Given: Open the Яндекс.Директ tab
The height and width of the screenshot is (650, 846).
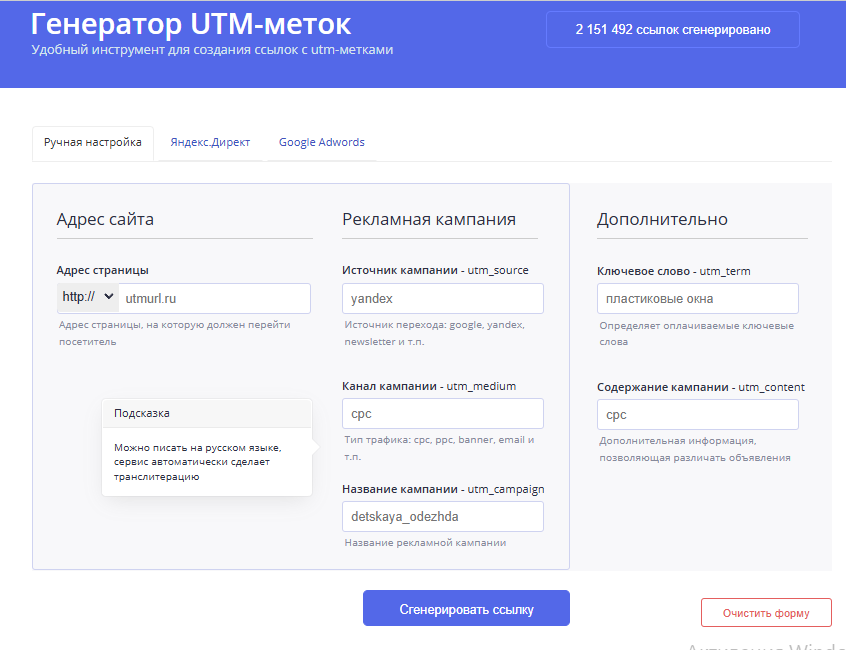Looking at the screenshot, I should [210, 143].
